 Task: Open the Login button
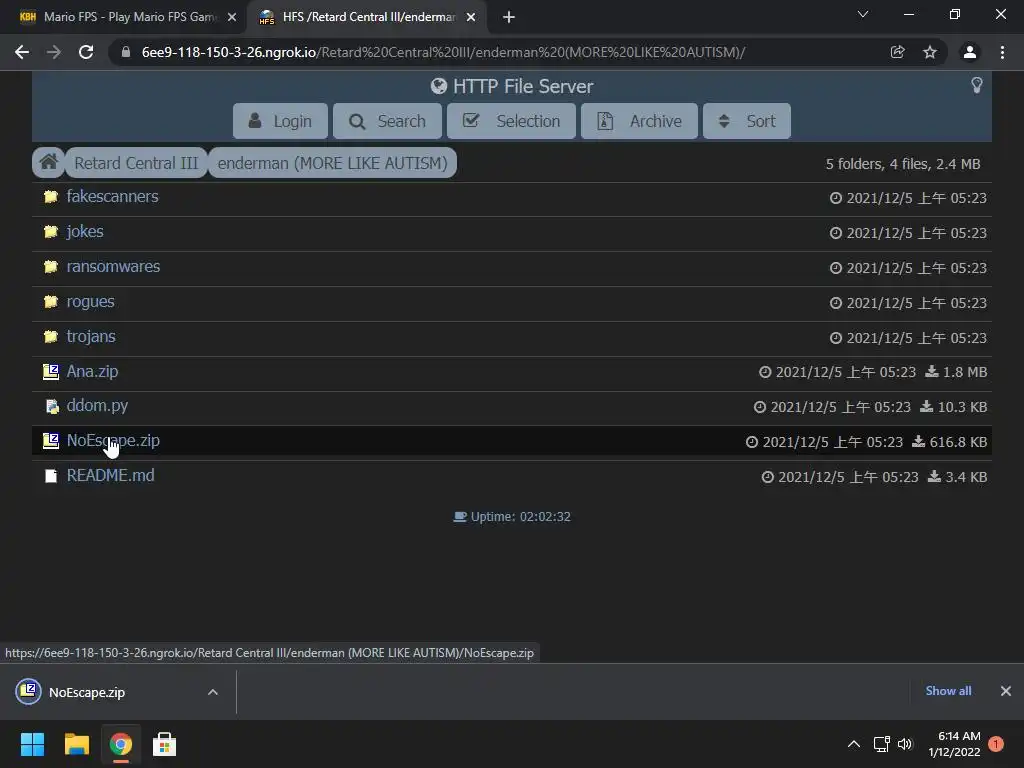coord(280,121)
